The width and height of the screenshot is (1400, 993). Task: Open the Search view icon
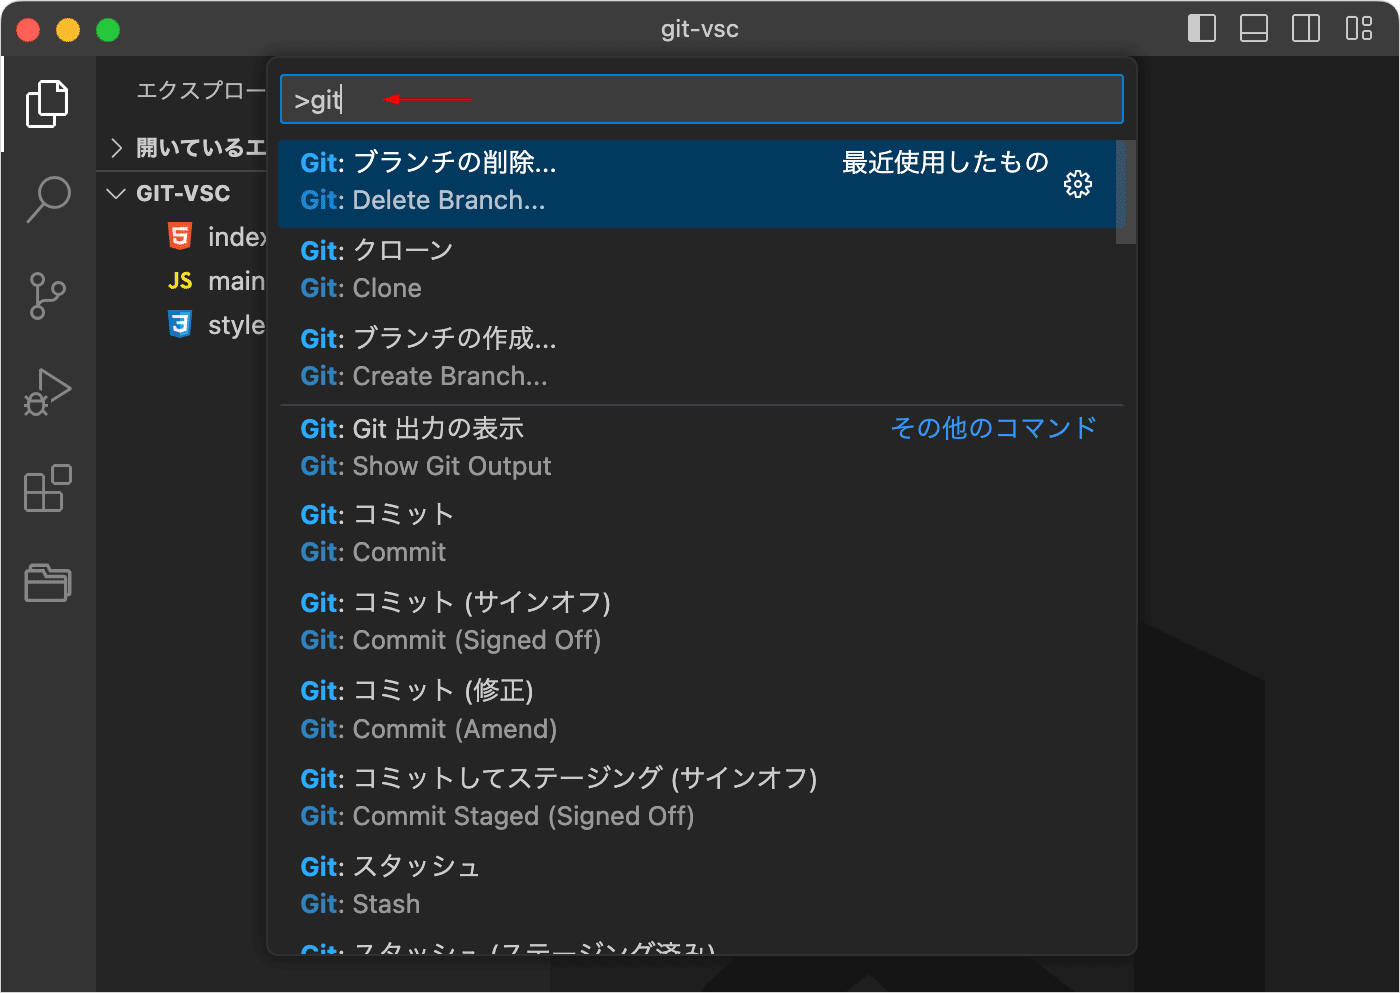tap(47, 199)
